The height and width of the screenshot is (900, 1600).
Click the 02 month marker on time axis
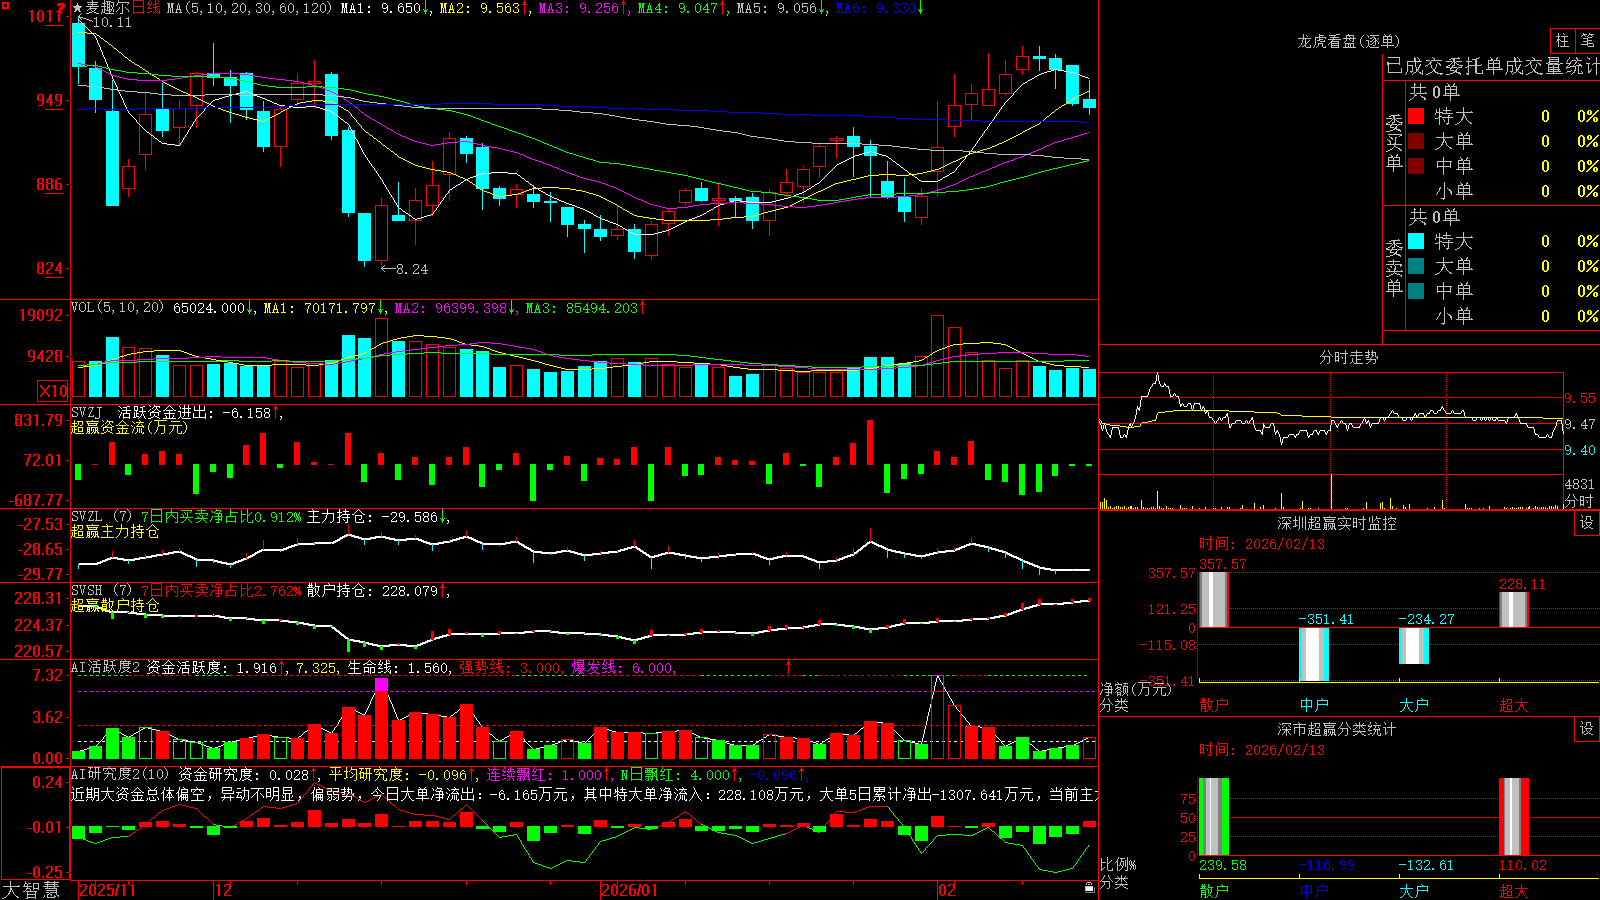click(947, 890)
